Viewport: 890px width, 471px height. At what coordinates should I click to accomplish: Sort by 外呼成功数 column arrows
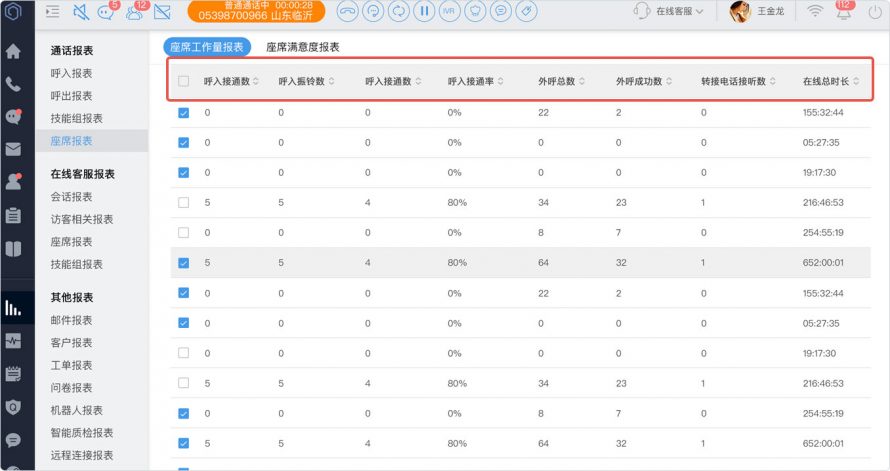point(669,81)
